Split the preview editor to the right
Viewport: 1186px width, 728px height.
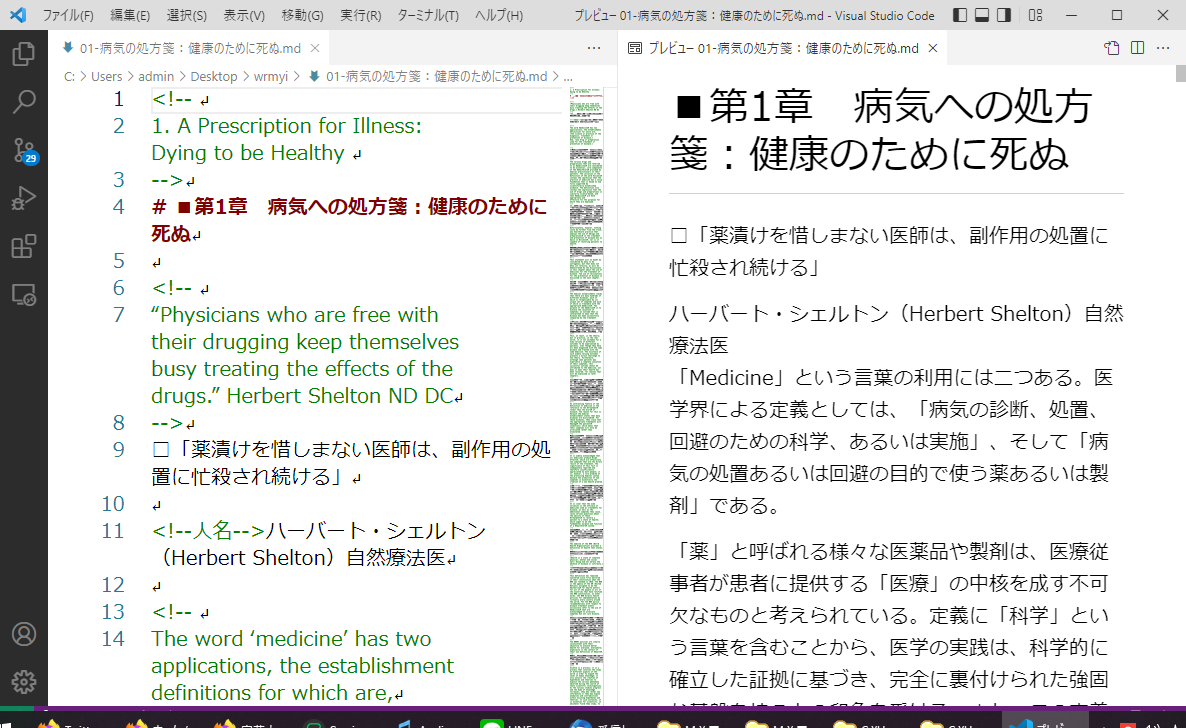pos(1137,48)
